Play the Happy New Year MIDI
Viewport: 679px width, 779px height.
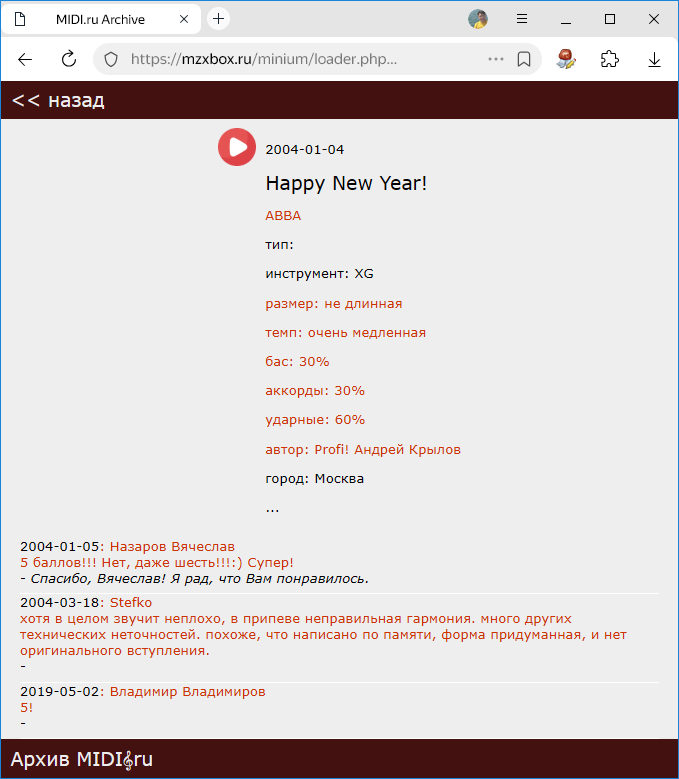click(236, 147)
